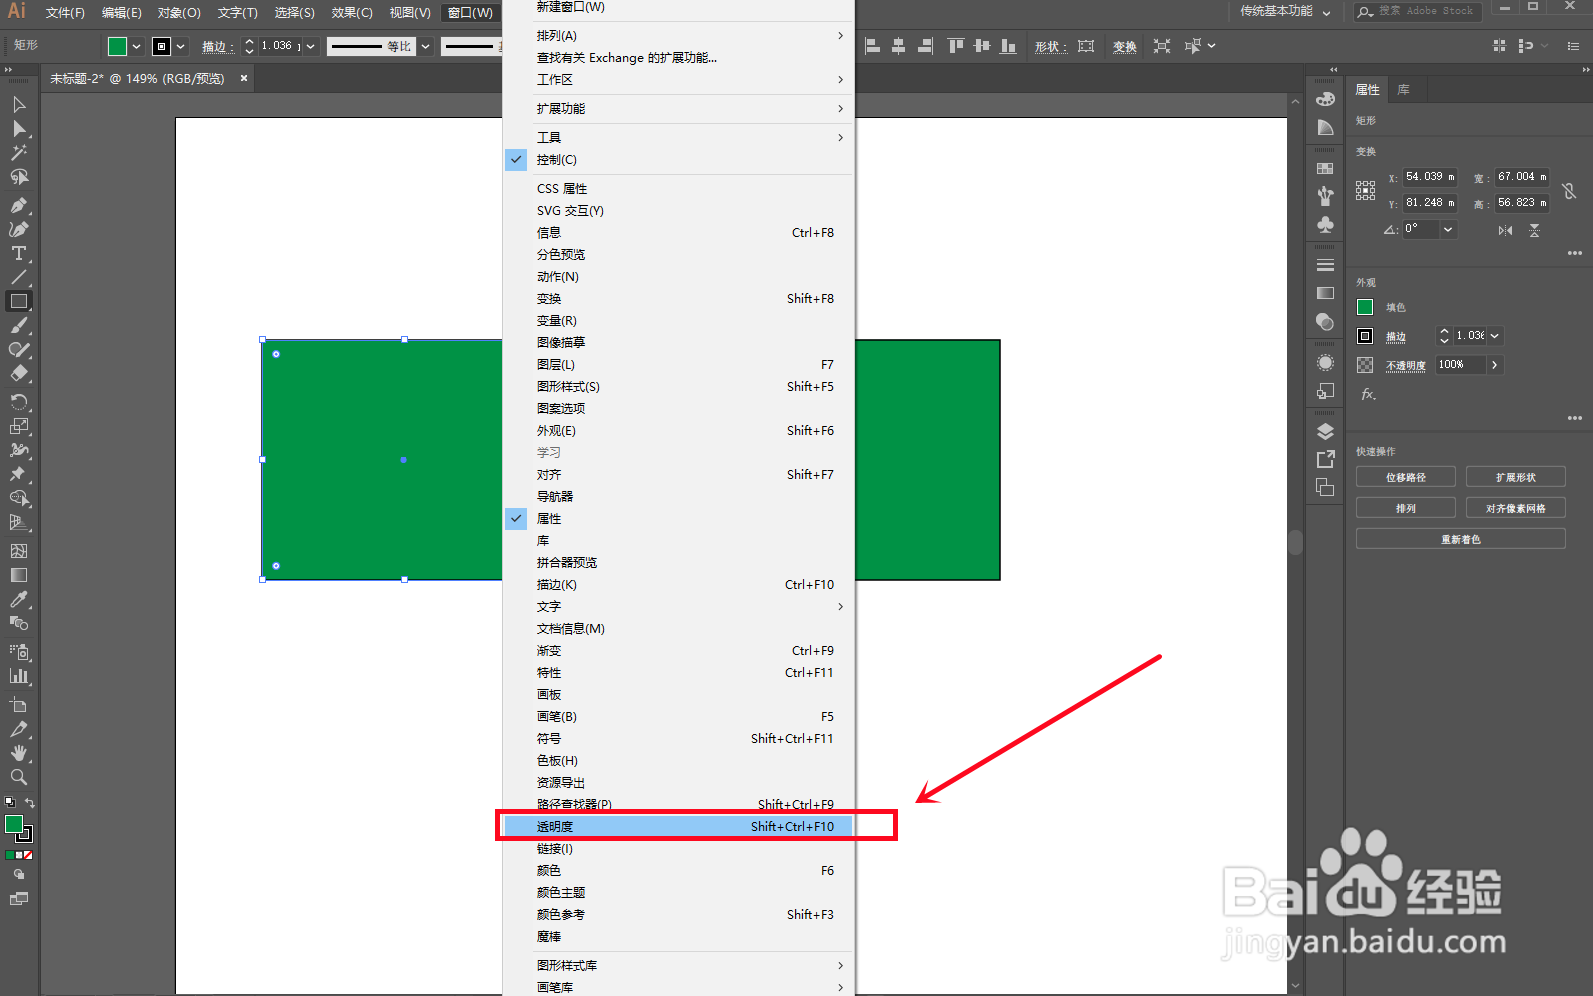Image resolution: width=1593 pixels, height=996 pixels.
Task: Click X position input field
Action: (1430, 177)
